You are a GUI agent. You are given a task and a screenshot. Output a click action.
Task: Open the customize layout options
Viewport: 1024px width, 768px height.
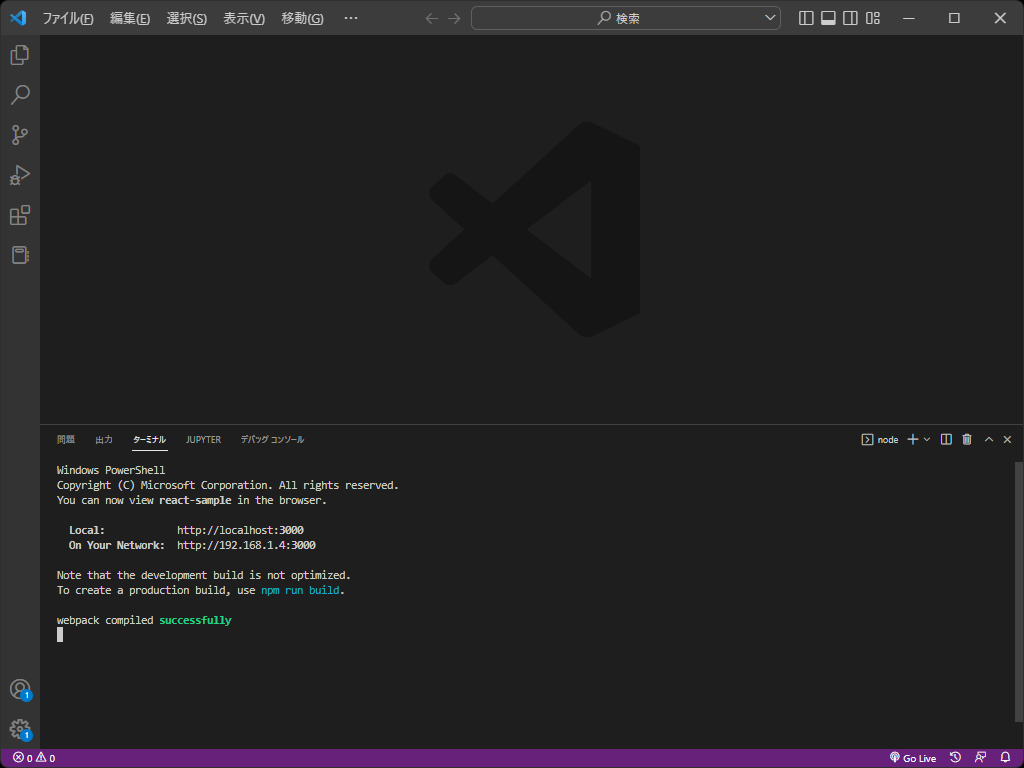click(x=872, y=18)
